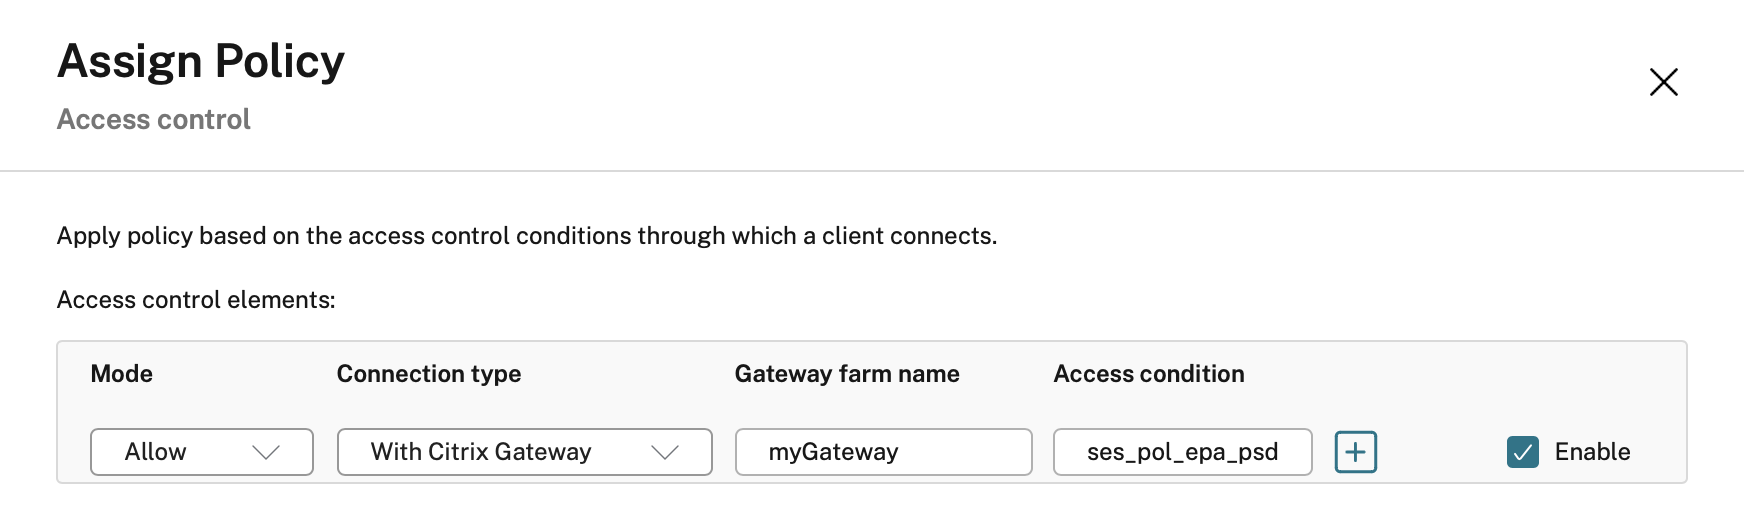Click the Access control elements label
1744x516 pixels.
coord(196,300)
